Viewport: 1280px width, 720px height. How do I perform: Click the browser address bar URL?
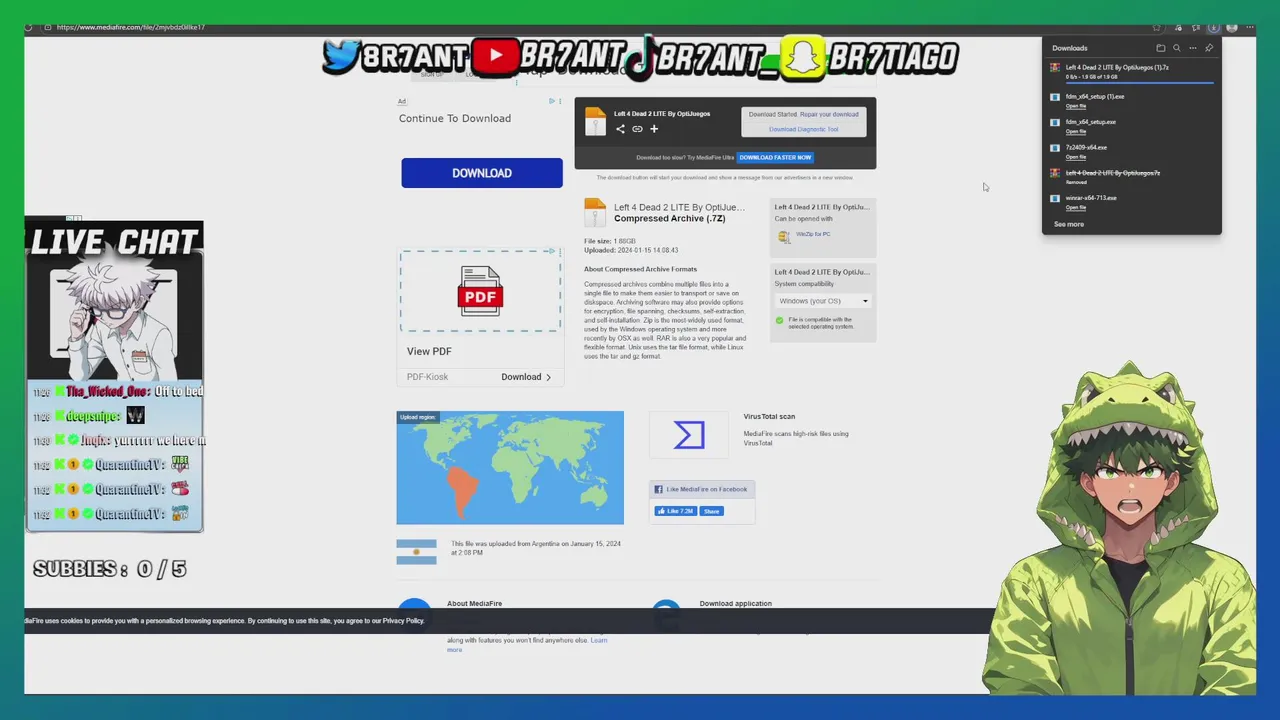(x=131, y=27)
